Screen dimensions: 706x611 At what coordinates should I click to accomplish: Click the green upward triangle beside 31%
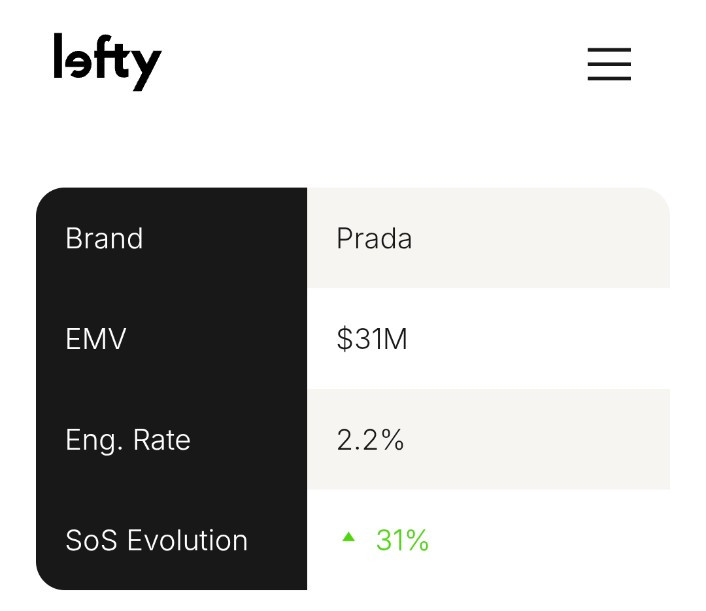[x=348, y=537]
